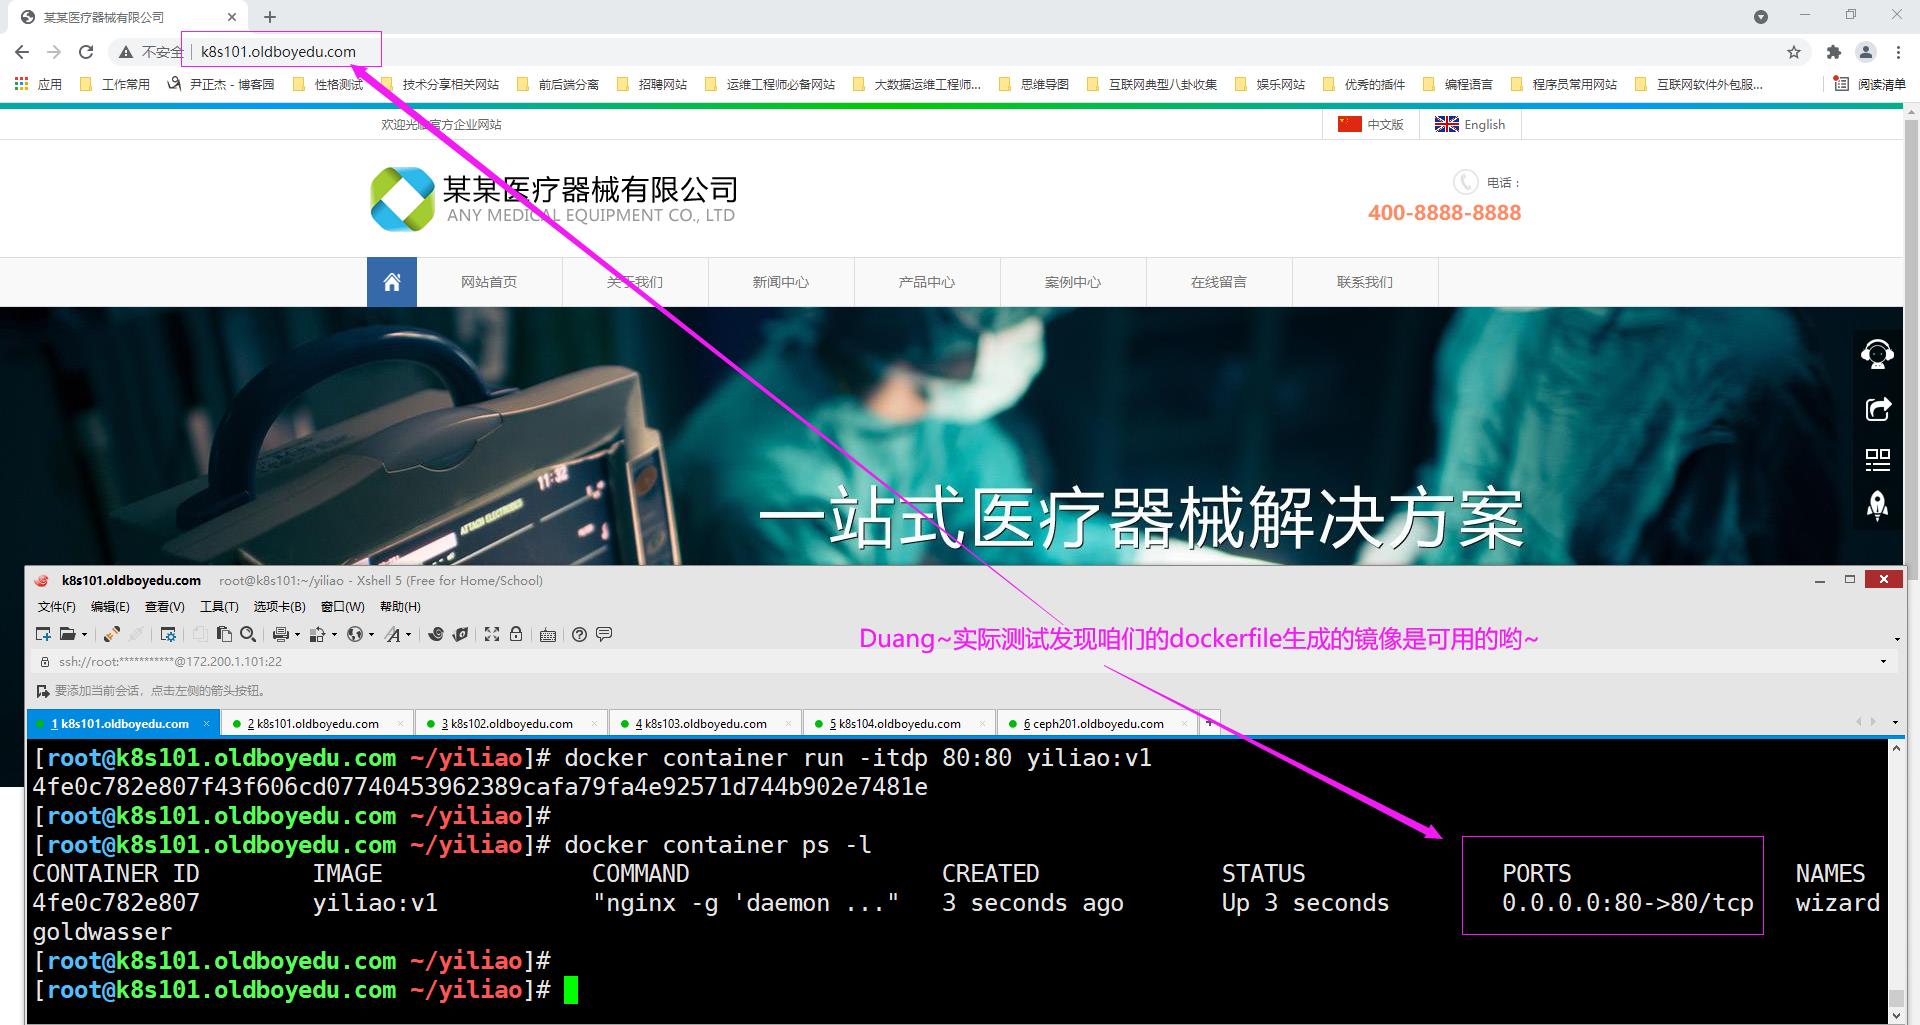Open the session properties icon in Xshell toolbar

click(168, 634)
